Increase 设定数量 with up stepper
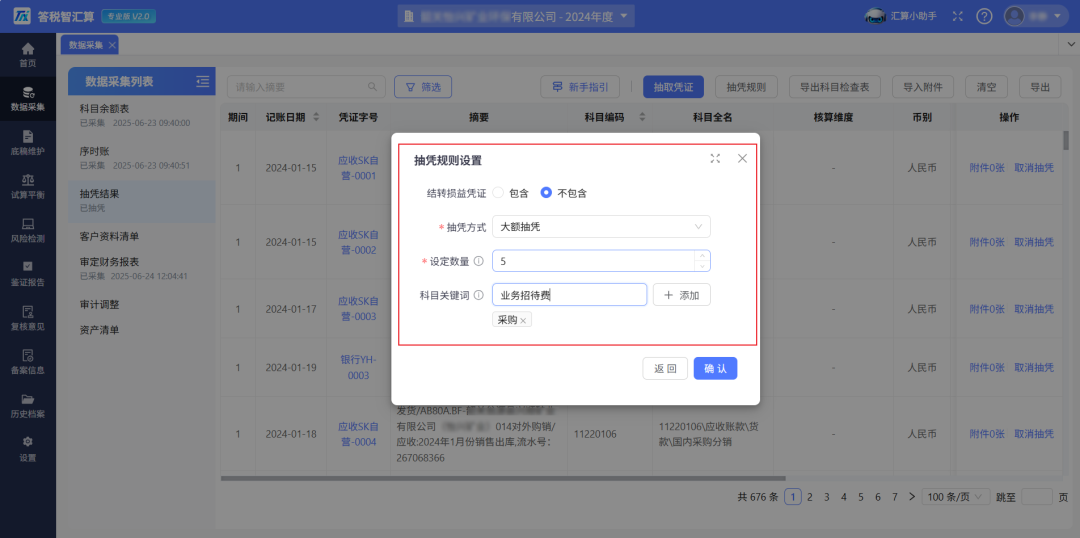 pos(702,256)
